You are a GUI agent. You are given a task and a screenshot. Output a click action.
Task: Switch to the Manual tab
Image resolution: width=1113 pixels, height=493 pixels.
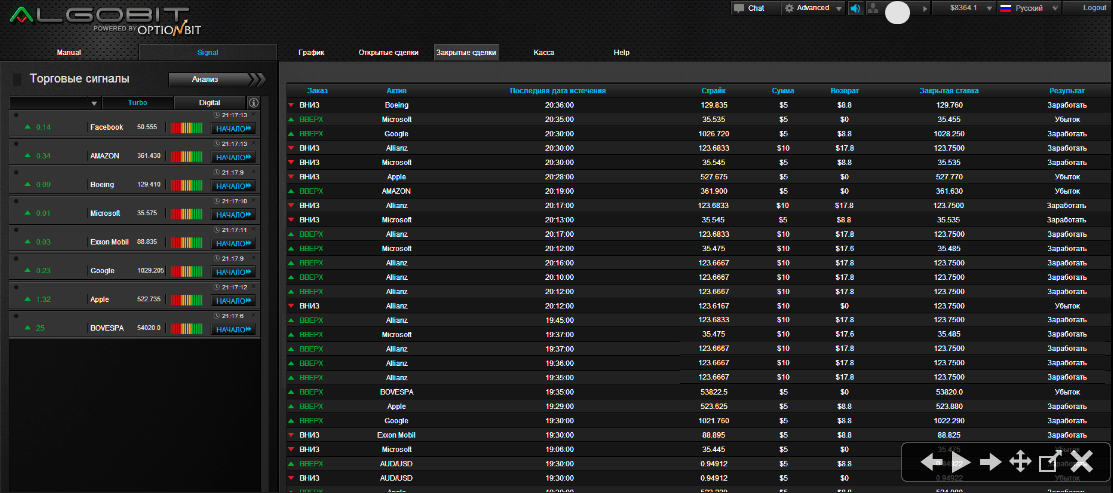[69, 52]
